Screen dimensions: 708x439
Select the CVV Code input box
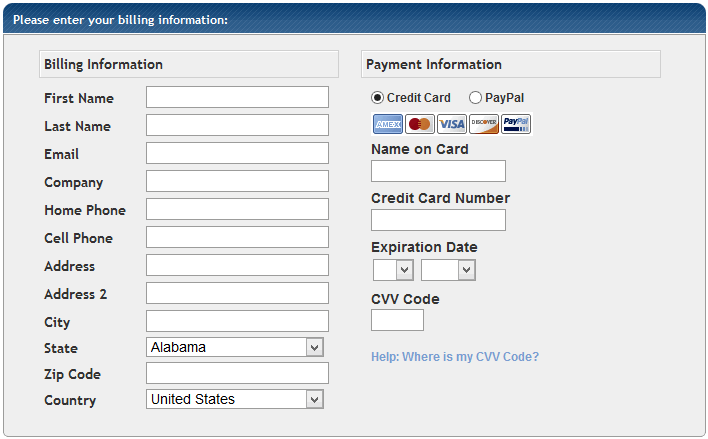tap(397, 320)
